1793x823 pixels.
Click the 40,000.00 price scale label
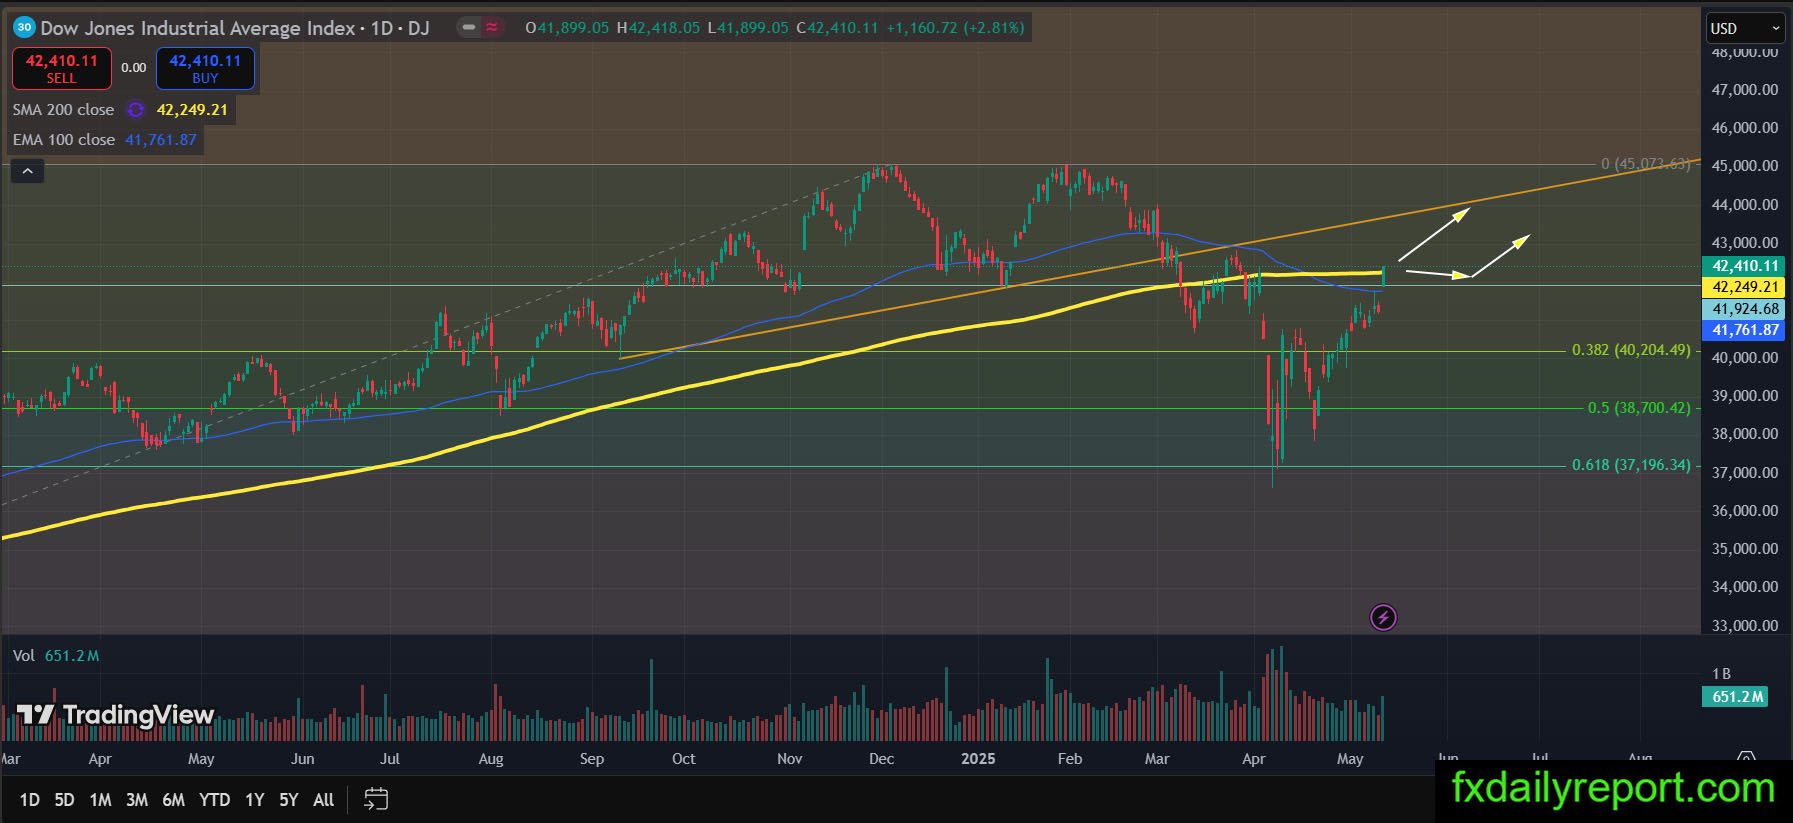[x=1745, y=358]
